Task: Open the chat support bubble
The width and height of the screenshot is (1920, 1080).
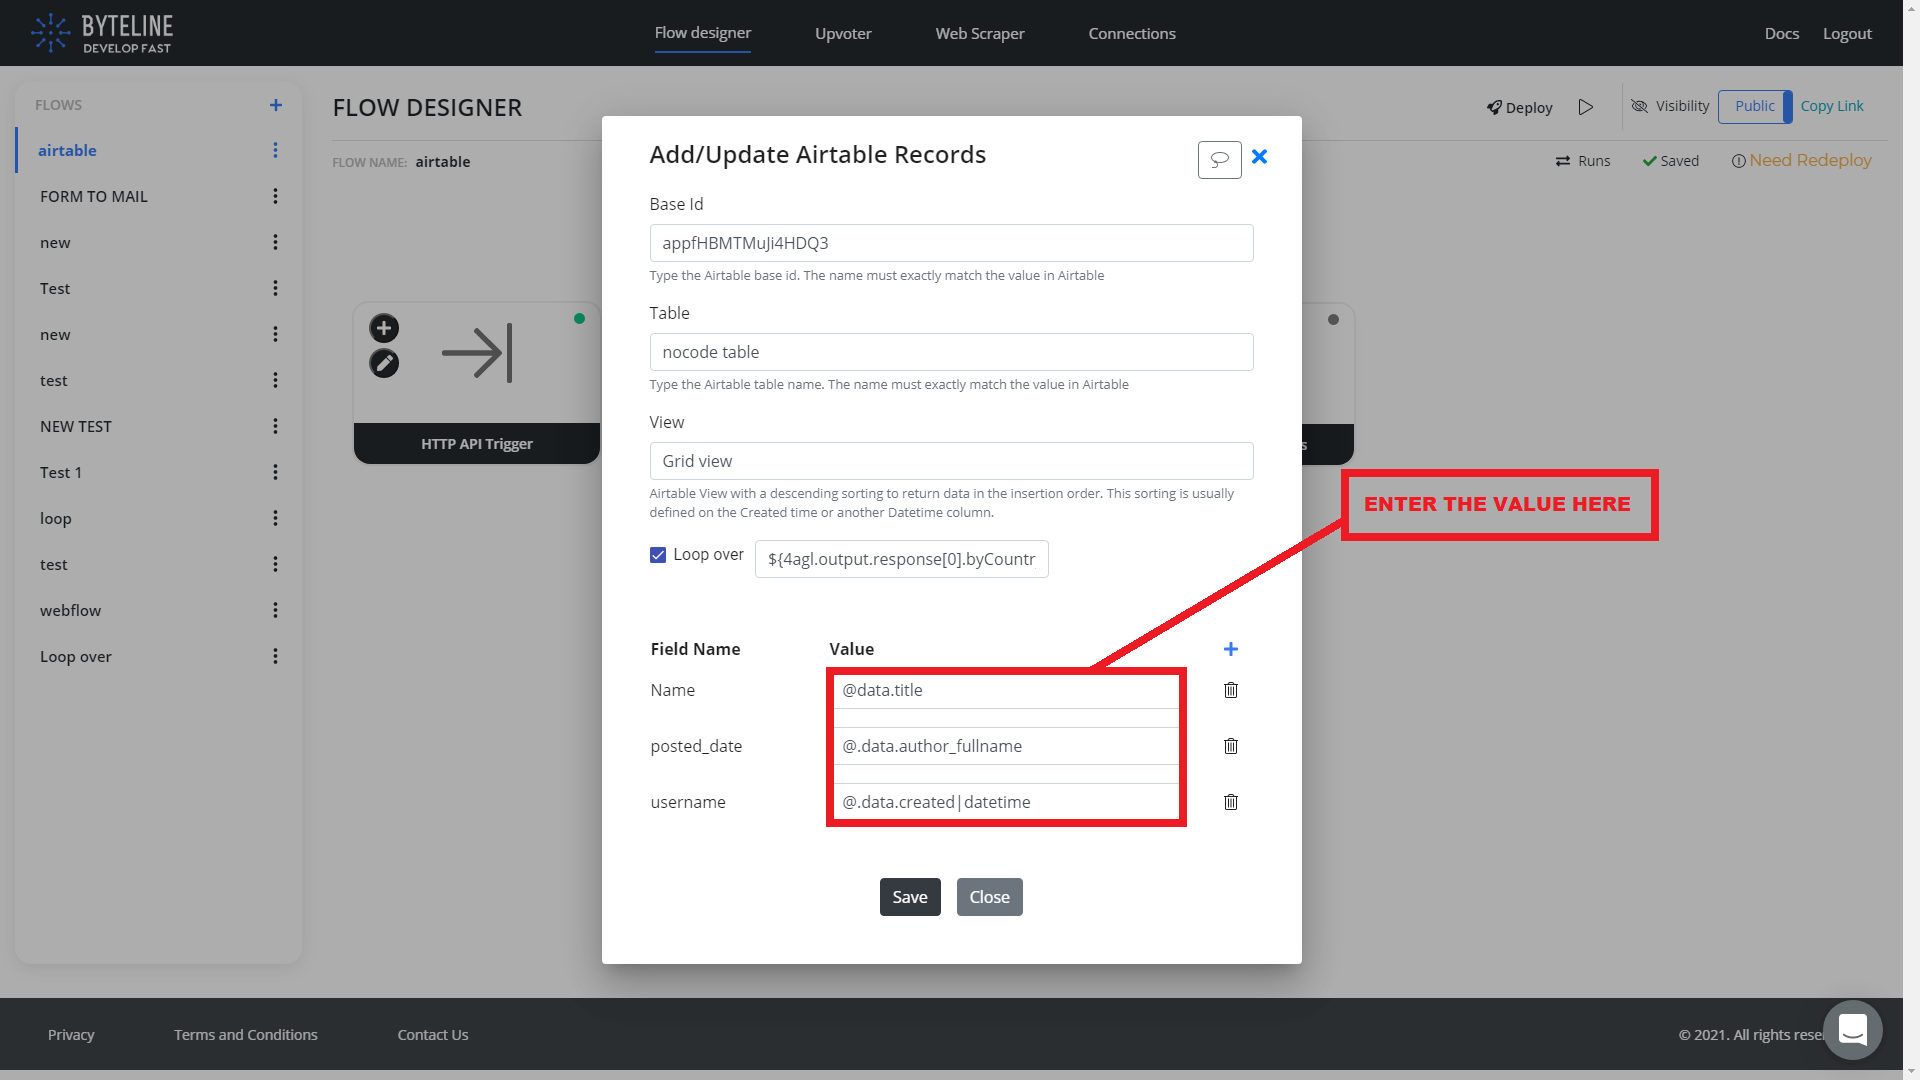Action: click(x=1852, y=1029)
